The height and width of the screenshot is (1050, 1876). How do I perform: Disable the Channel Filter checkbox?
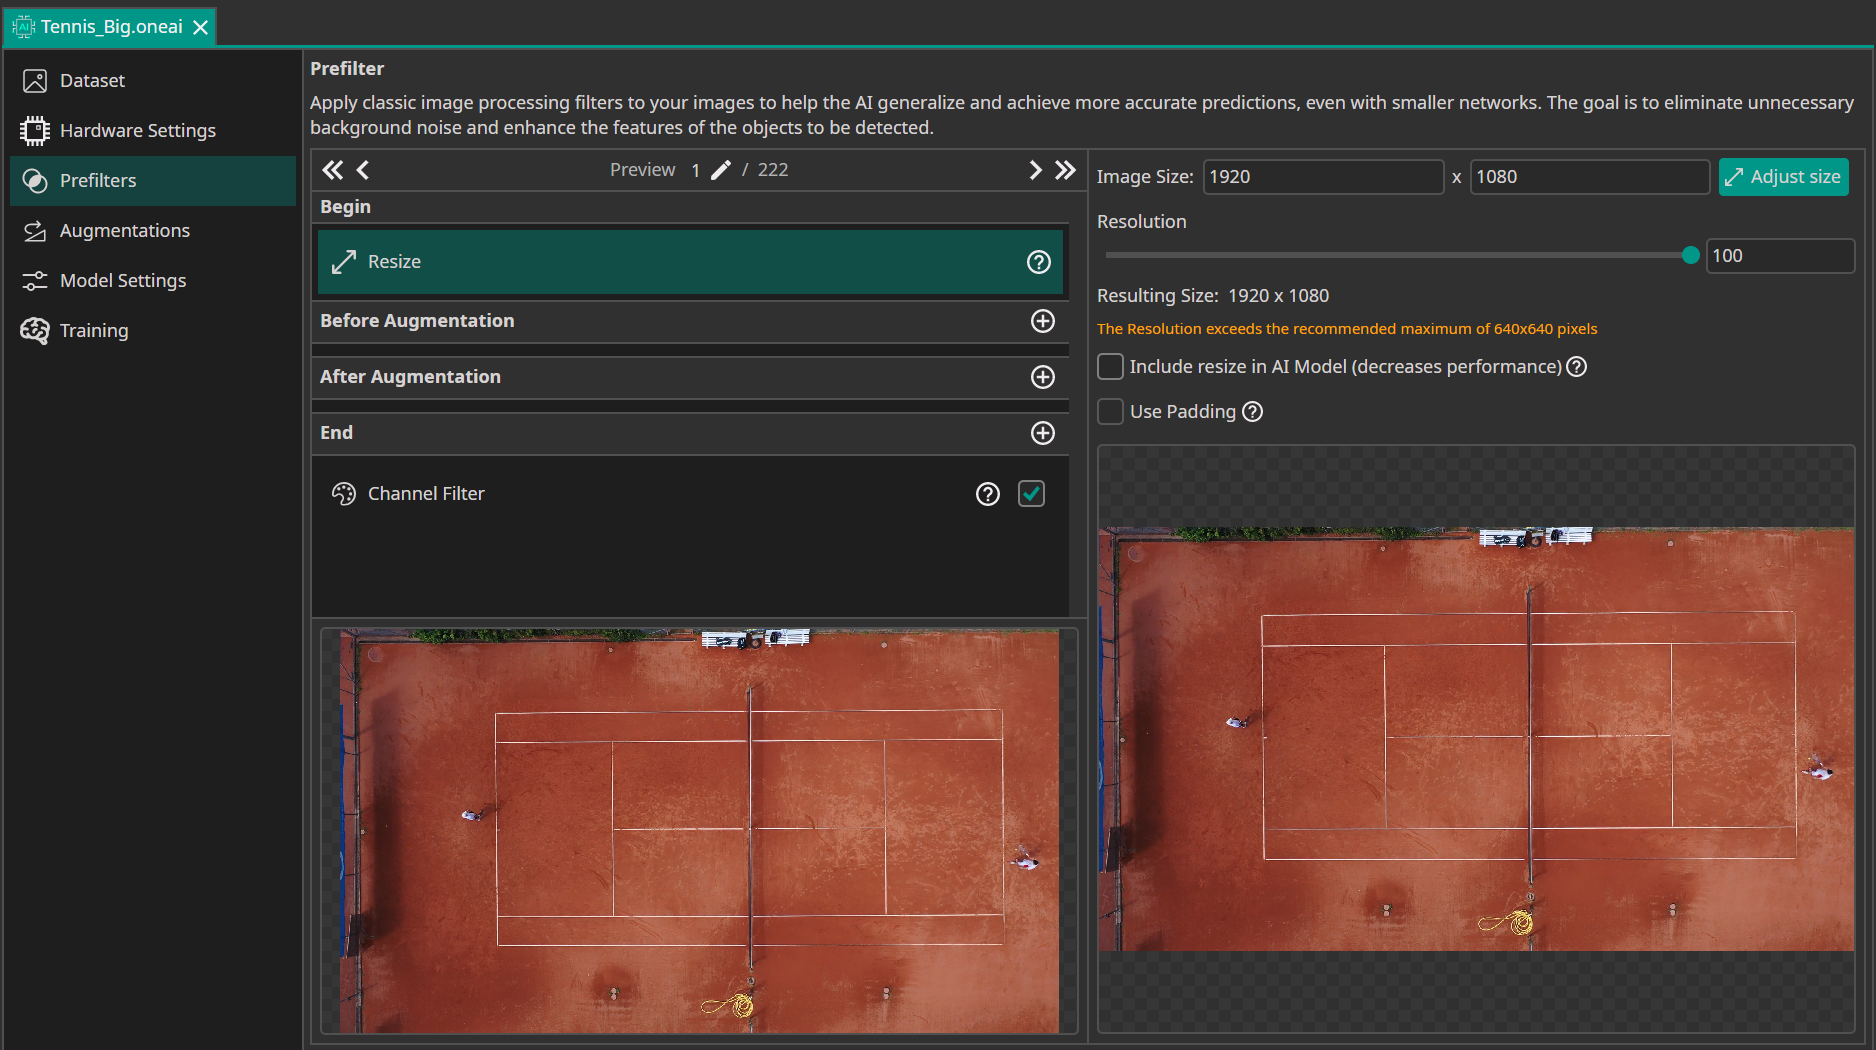coord(1031,494)
